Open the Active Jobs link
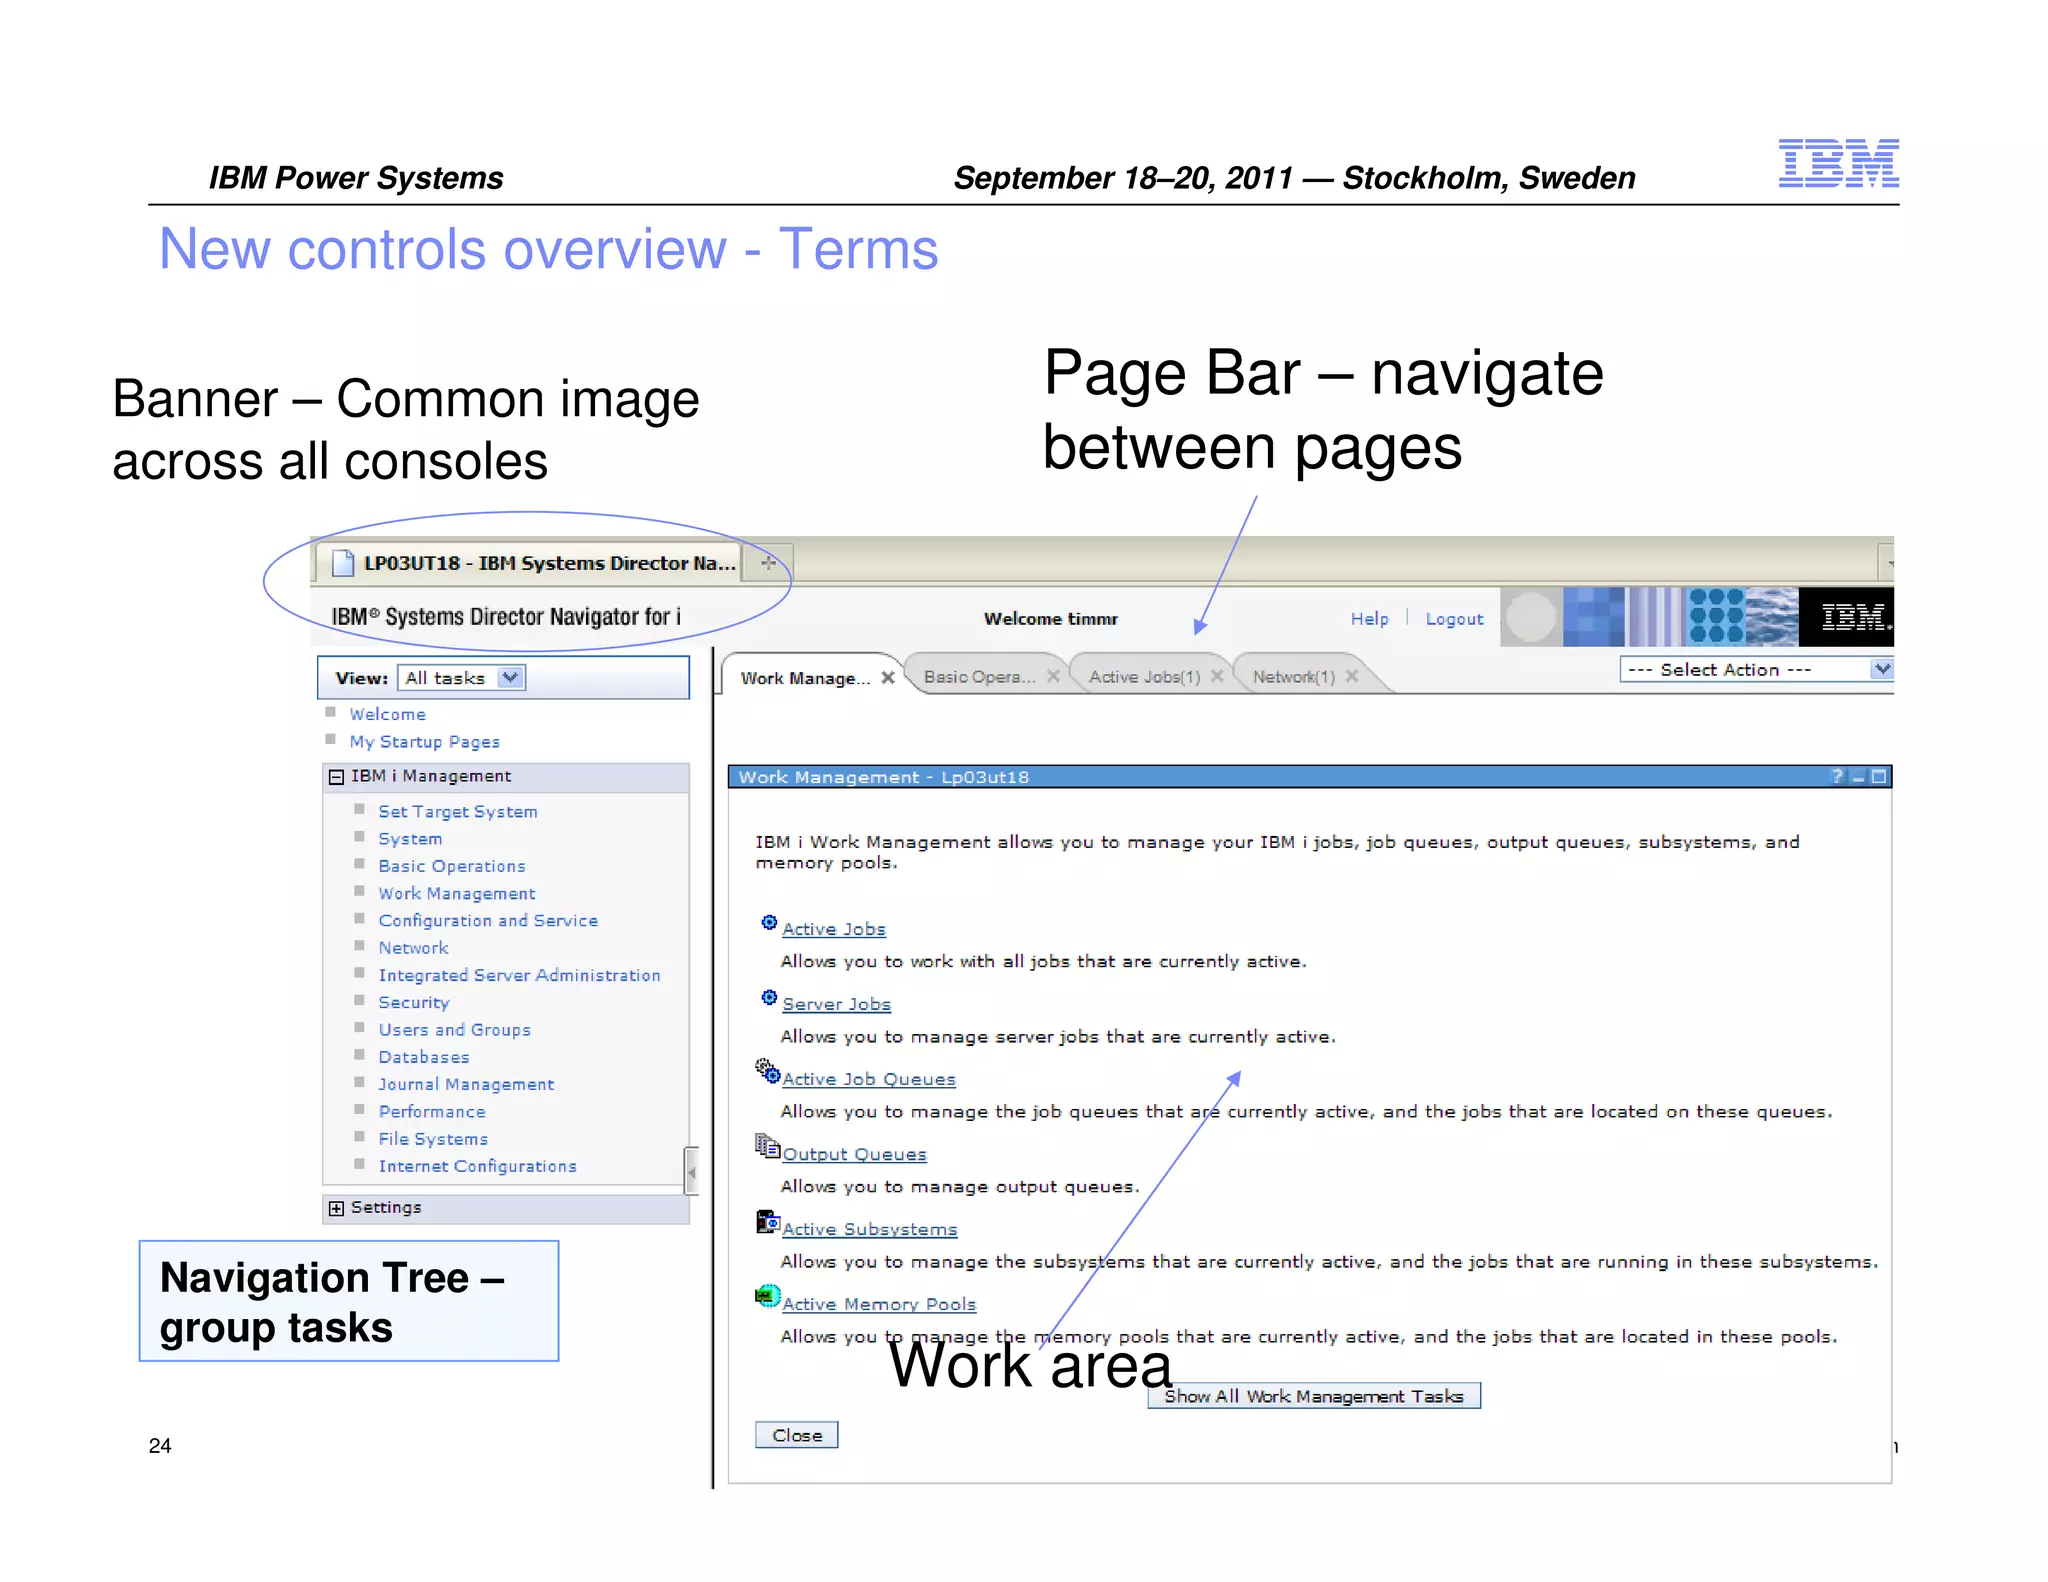The height and width of the screenshot is (1582, 2048). click(x=834, y=929)
